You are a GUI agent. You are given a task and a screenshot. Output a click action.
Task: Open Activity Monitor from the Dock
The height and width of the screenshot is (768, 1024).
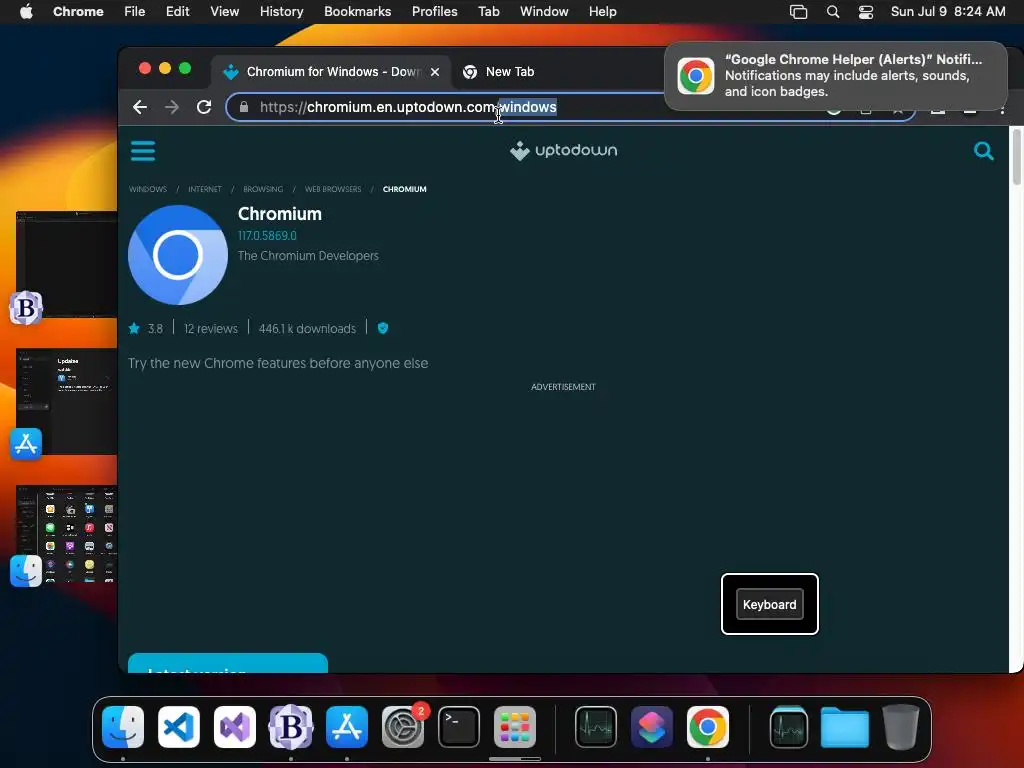click(x=596, y=727)
